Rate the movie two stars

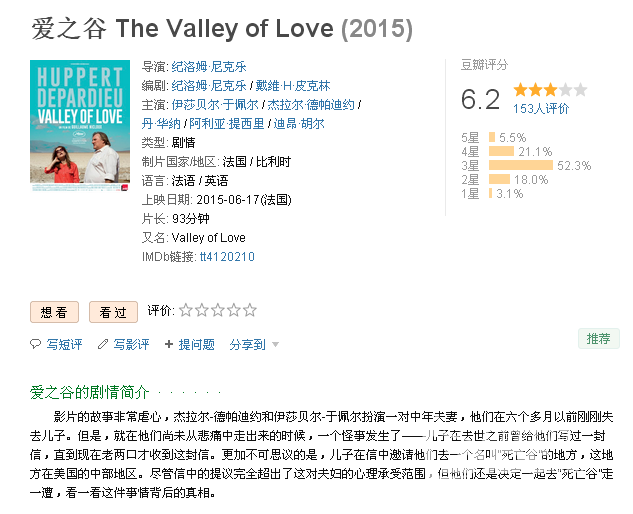tap(202, 310)
